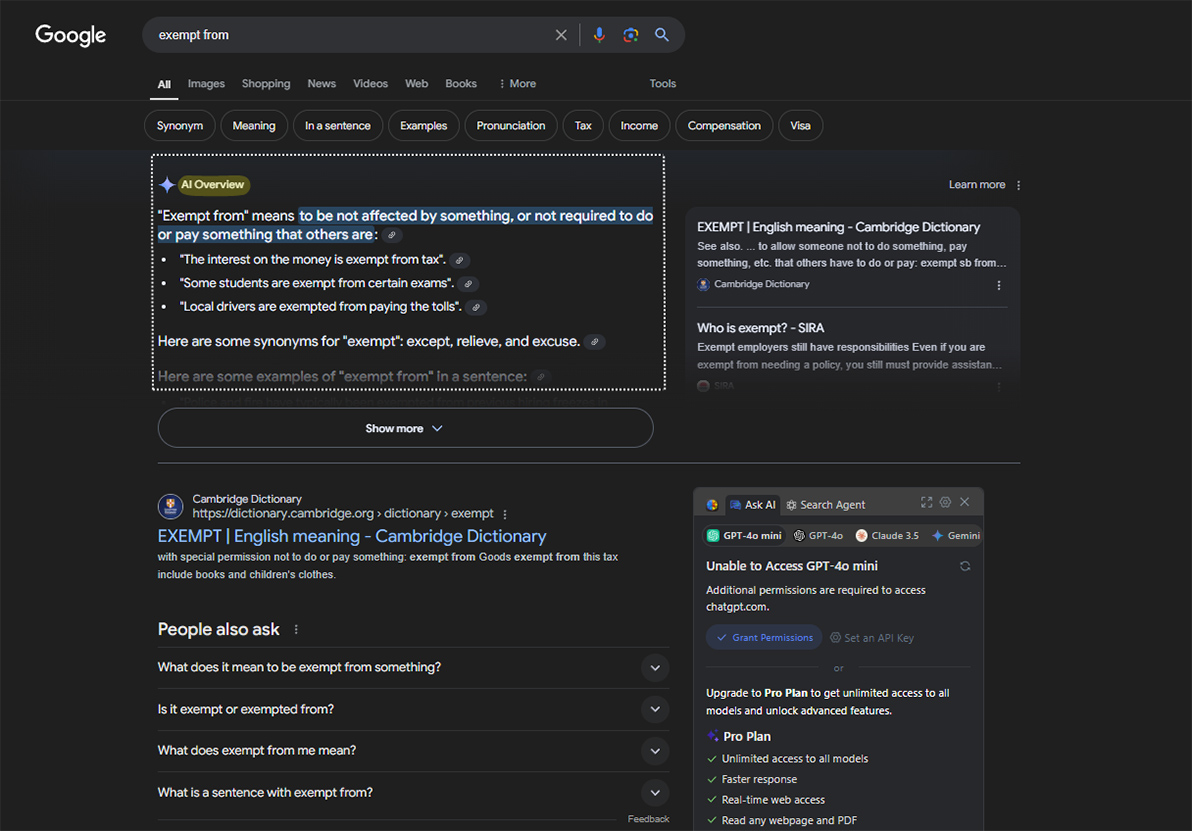The height and width of the screenshot is (831, 1192).
Task: Click Set an API Key option
Action: tap(872, 638)
